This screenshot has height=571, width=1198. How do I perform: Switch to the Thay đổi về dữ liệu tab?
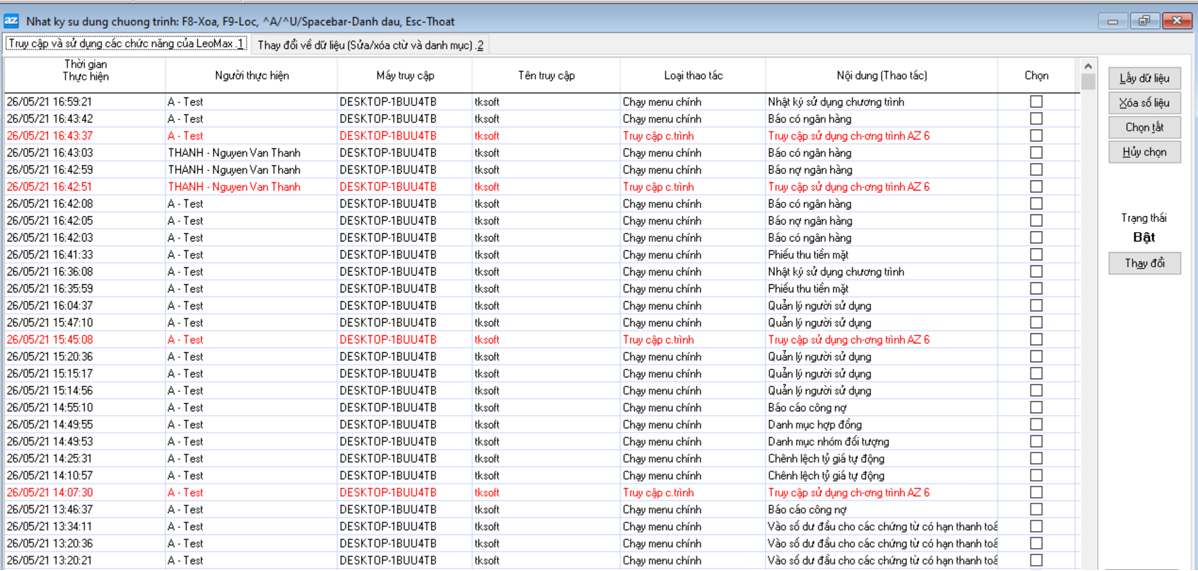point(370,45)
